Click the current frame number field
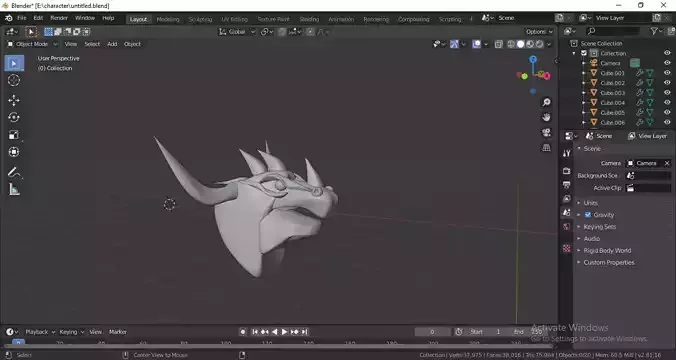The height and width of the screenshot is (360, 676). tap(432, 332)
